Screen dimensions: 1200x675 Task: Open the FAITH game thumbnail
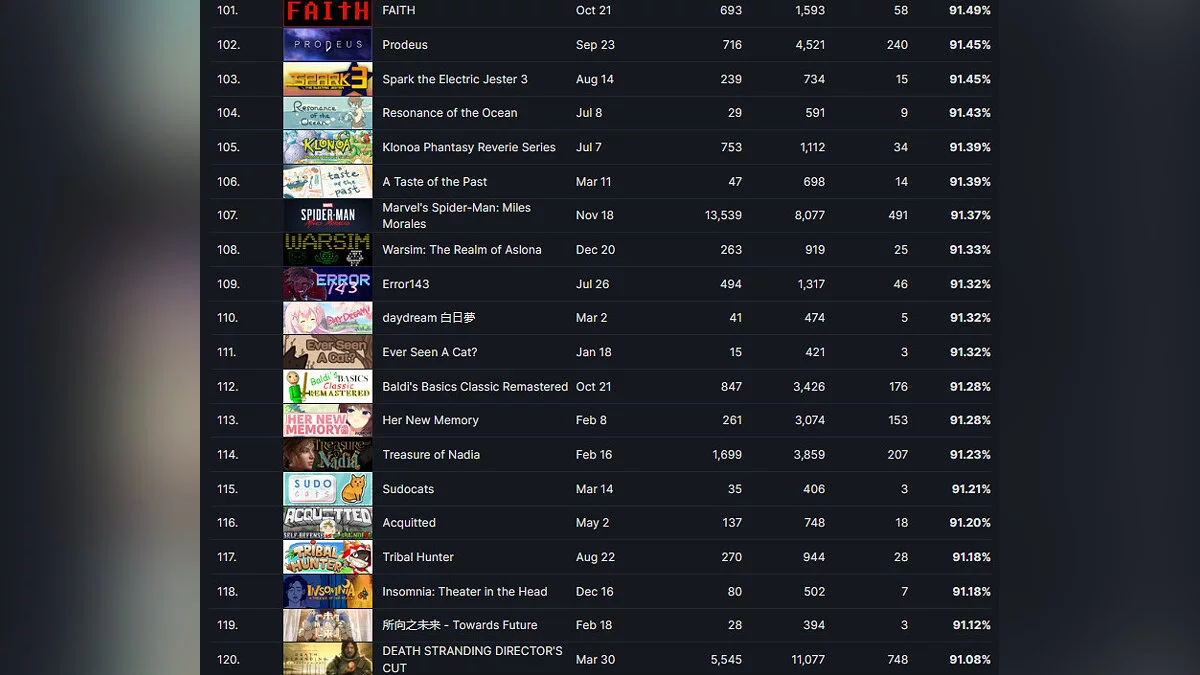[328, 11]
